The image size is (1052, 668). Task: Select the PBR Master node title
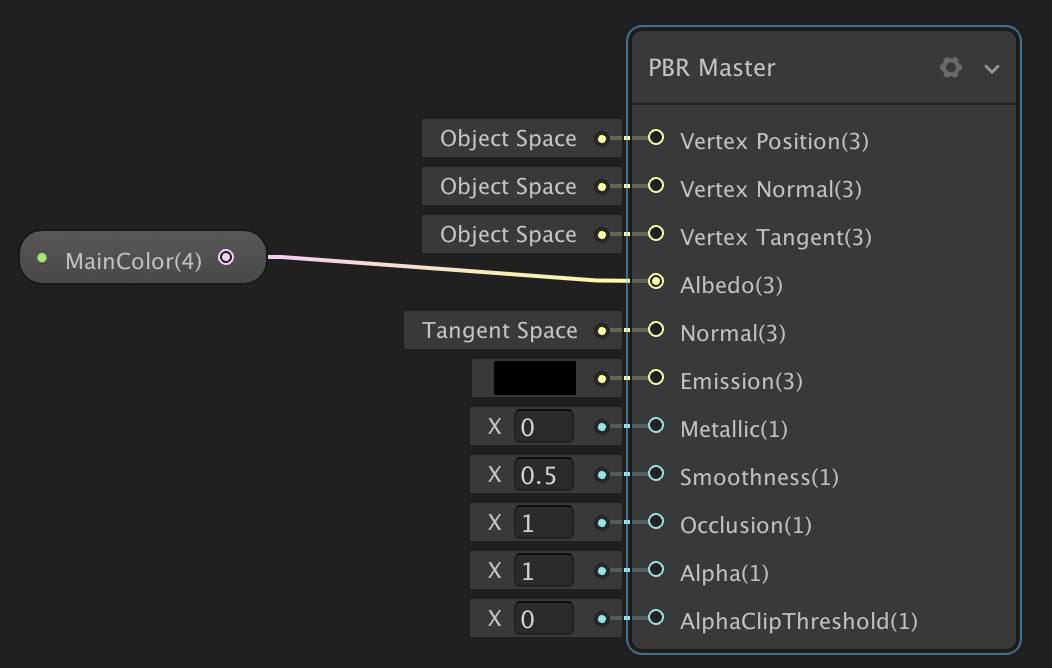pyautogui.click(x=712, y=68)
